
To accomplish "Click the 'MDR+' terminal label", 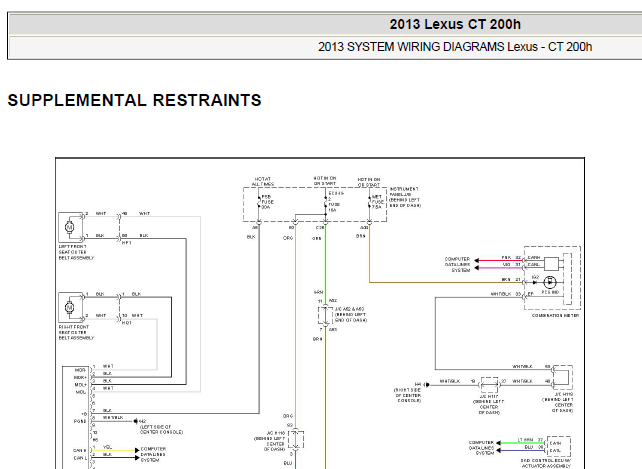I will (x=80, y=377).
